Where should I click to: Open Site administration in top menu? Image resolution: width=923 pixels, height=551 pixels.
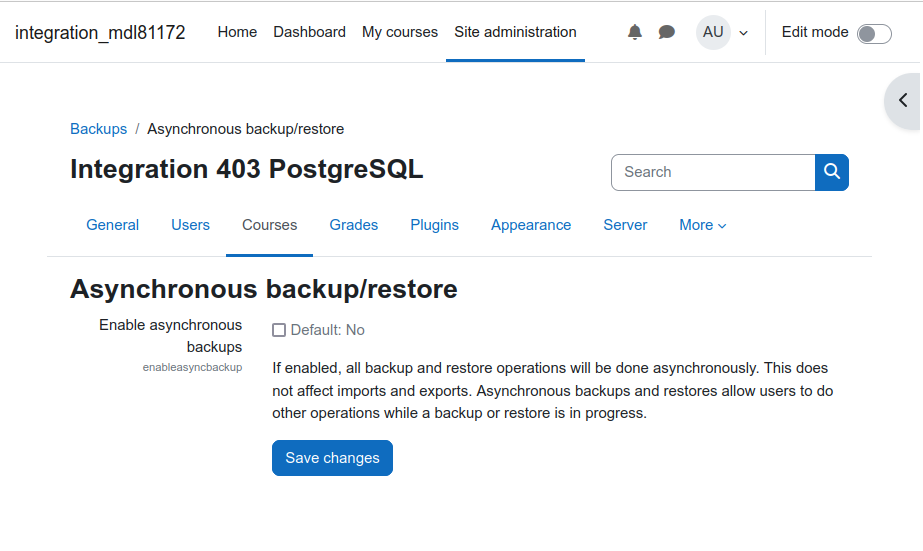(515, 32)
